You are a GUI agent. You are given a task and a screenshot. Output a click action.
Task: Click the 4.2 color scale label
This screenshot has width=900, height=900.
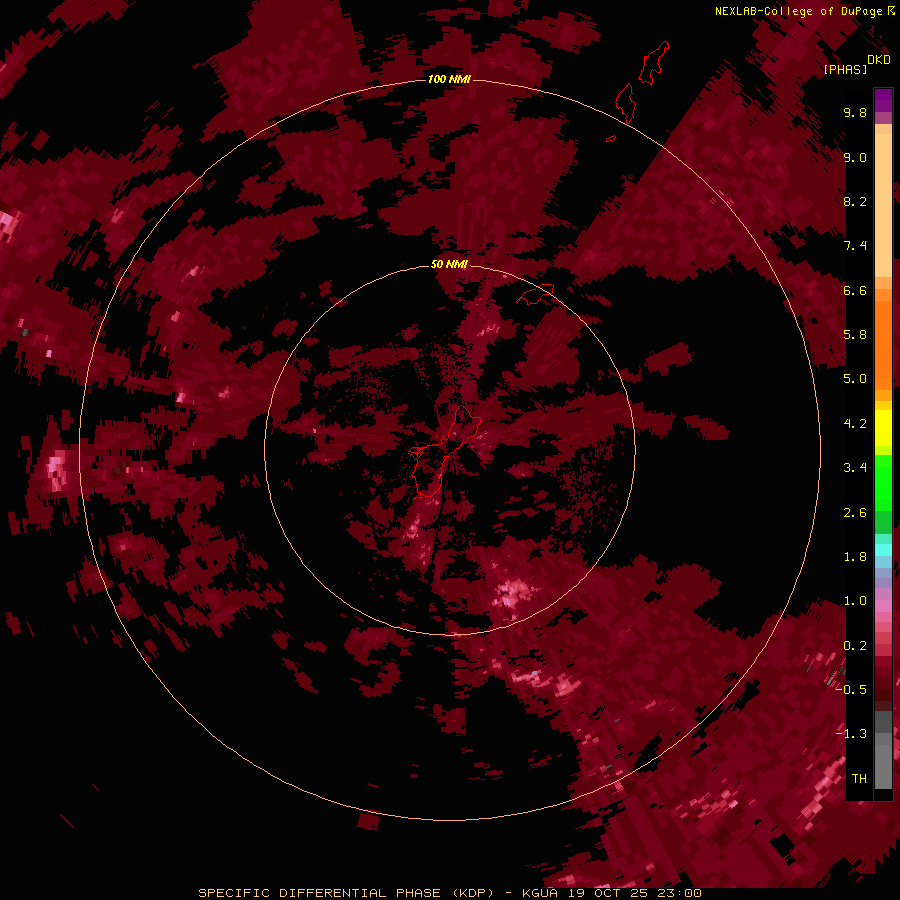point(855,424)
